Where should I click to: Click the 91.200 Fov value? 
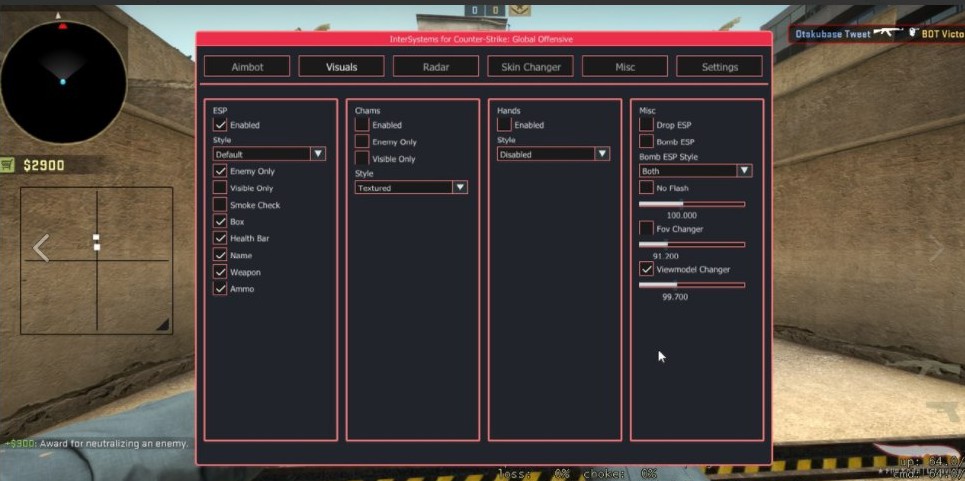[667, 256]
